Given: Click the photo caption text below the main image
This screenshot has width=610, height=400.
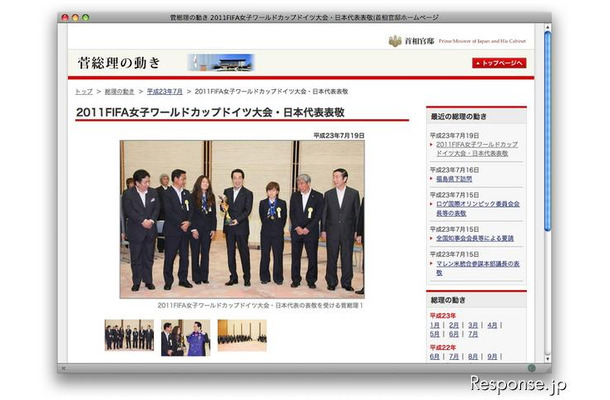Looking at the screenshot, I should tap(260, 305).
